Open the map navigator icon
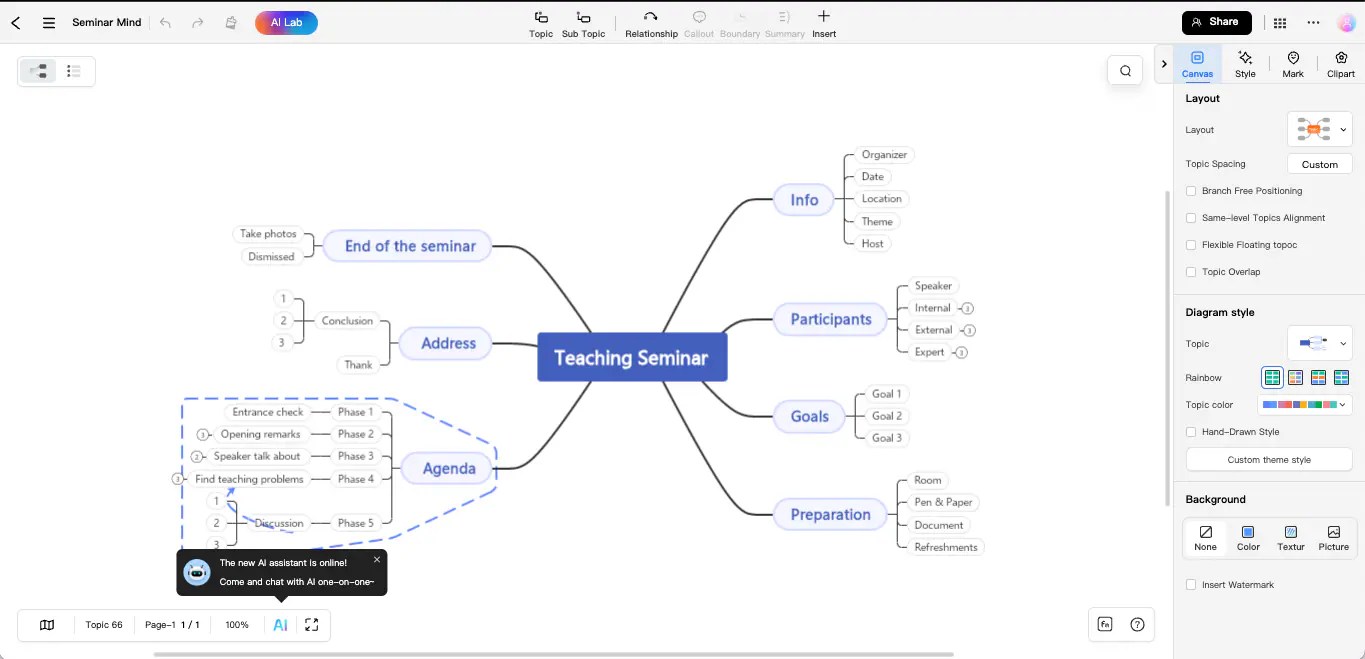 pos(47,625)
